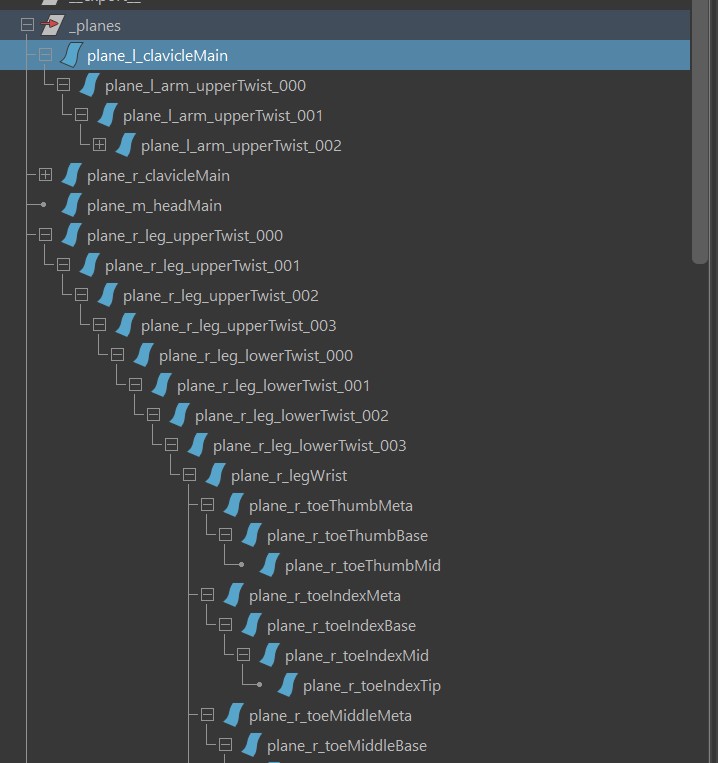Select plane_r_toeIndexBase in the tree
Screen dimensions: 718x763
tap(341, 625)
